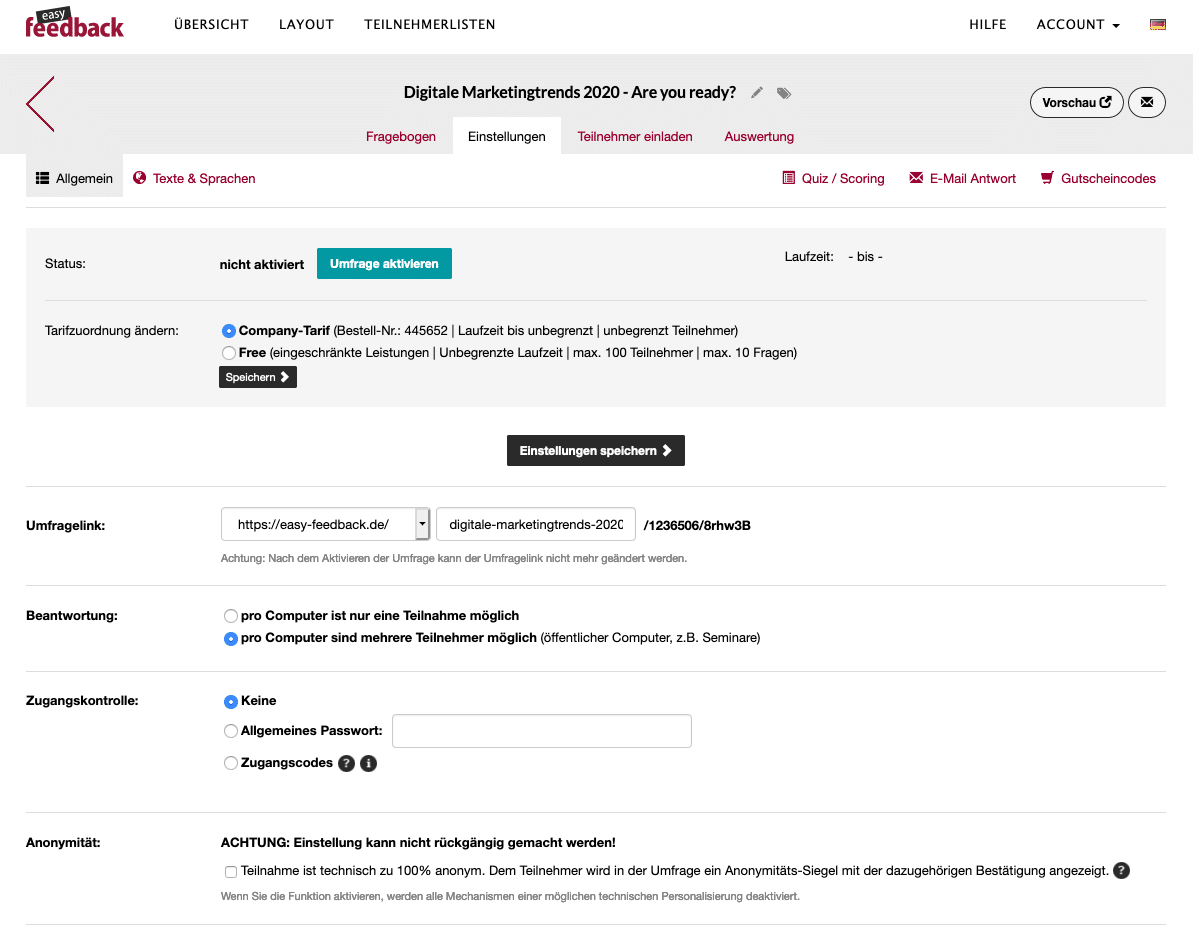Choose 'pro Computer ist nur eine Teilnahme möglich'
1193x932 pixels.
(231, 616)
